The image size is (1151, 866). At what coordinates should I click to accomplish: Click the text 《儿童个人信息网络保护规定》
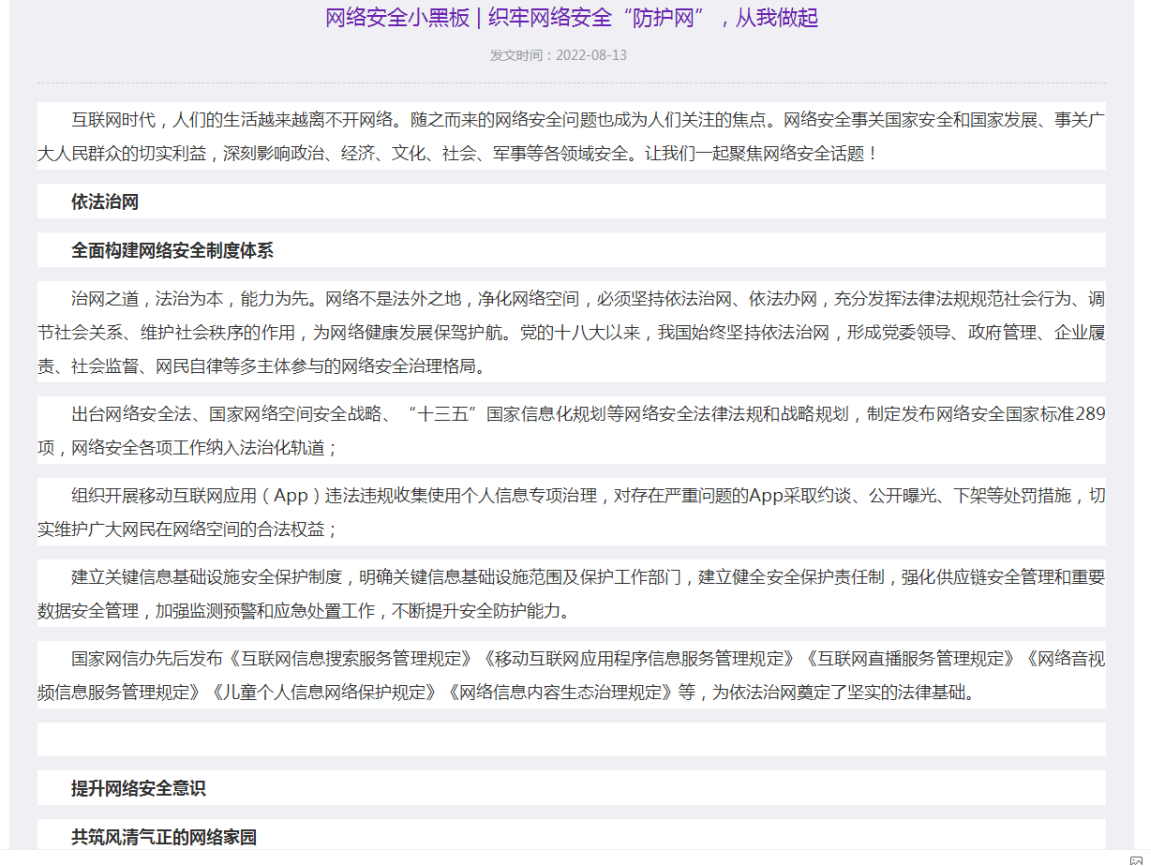click(322, 692)
